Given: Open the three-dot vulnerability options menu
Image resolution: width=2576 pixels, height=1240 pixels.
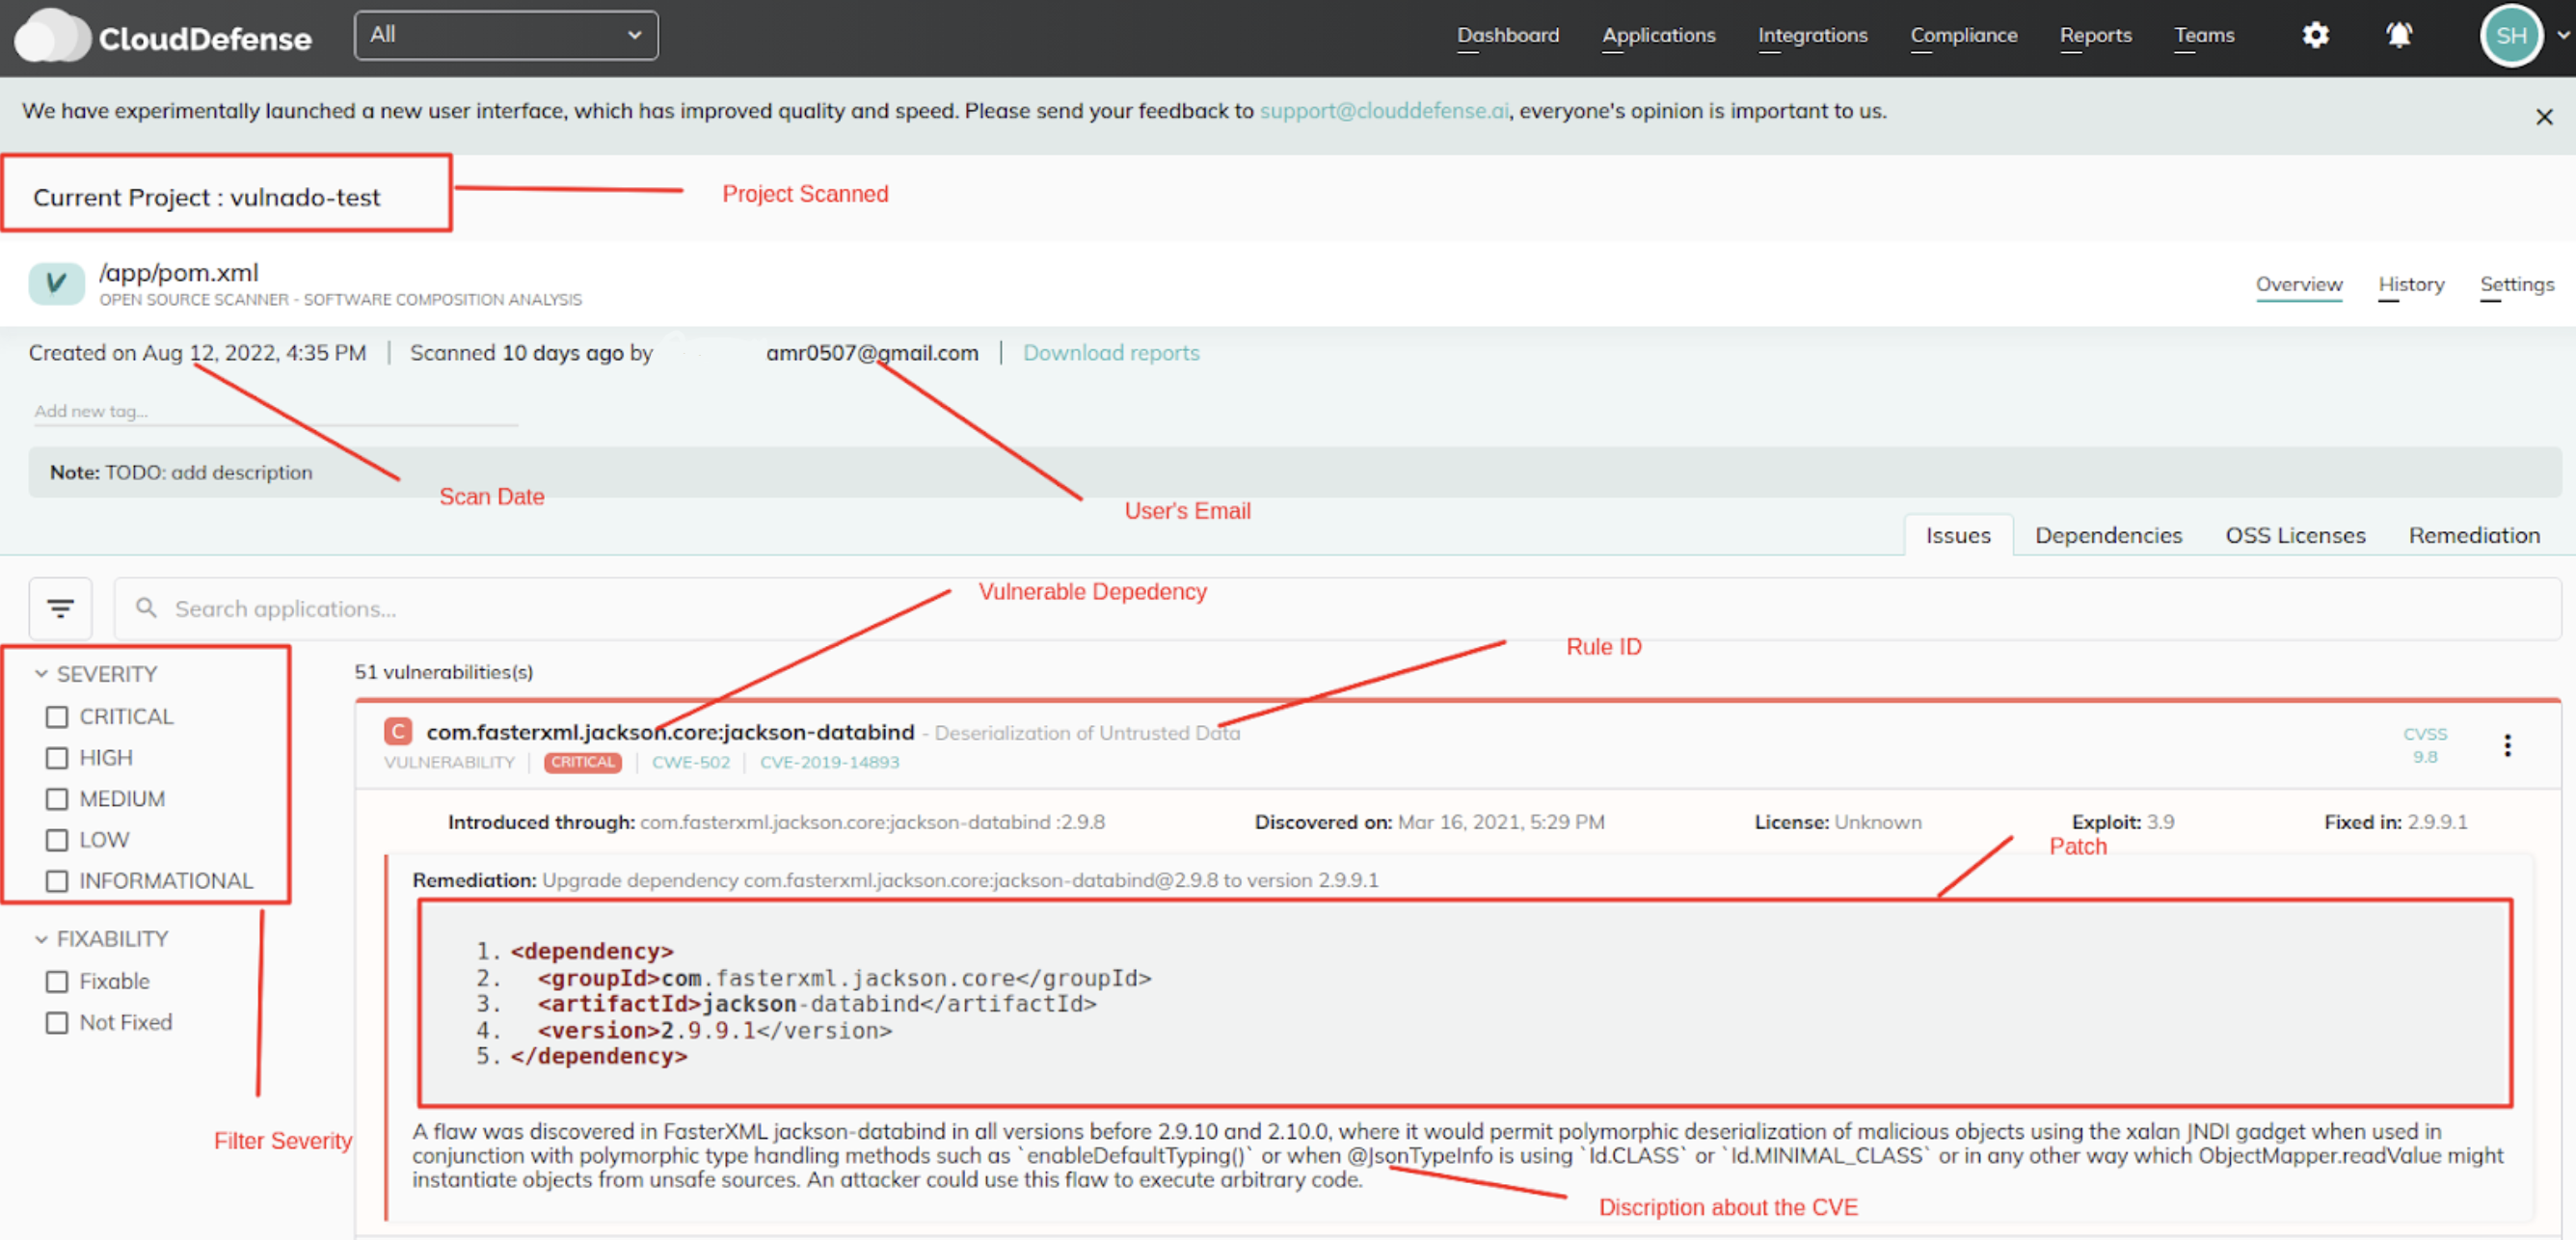Looking at the screenshot, I should 2507,745.
